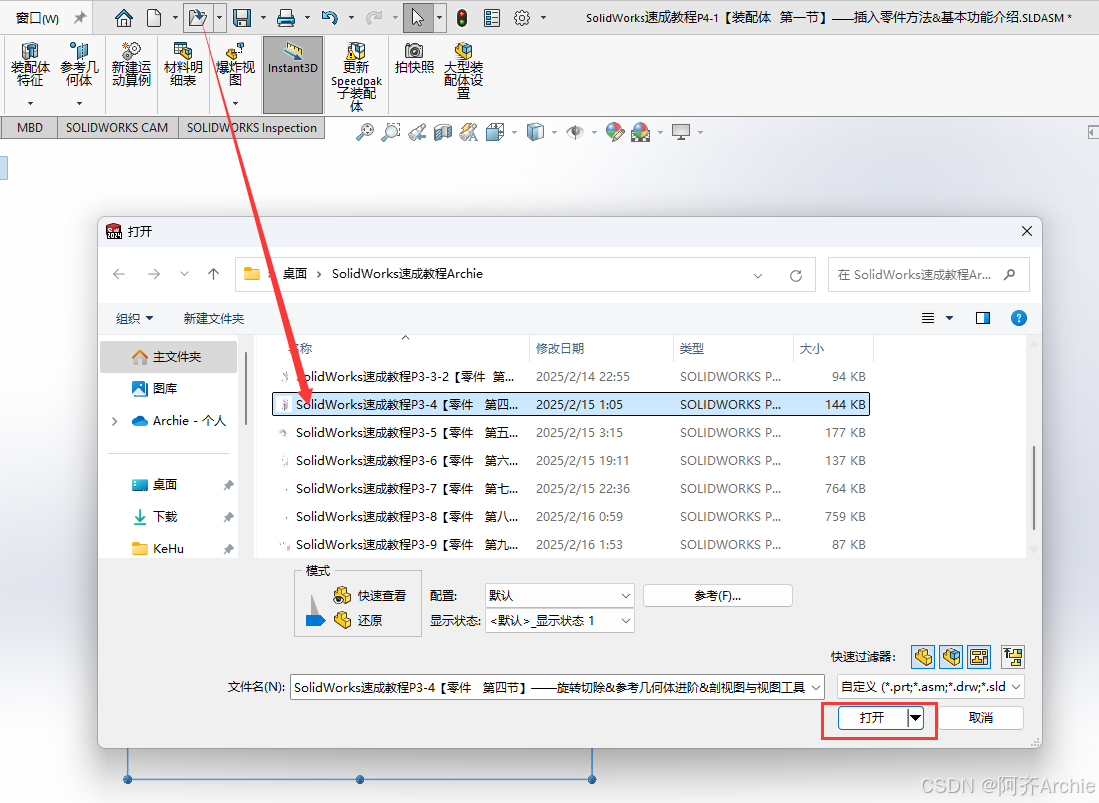Open the 窗口(W) menu
Image resolution: width=1099 pixels, height=803 pixels.
point(37,18)
